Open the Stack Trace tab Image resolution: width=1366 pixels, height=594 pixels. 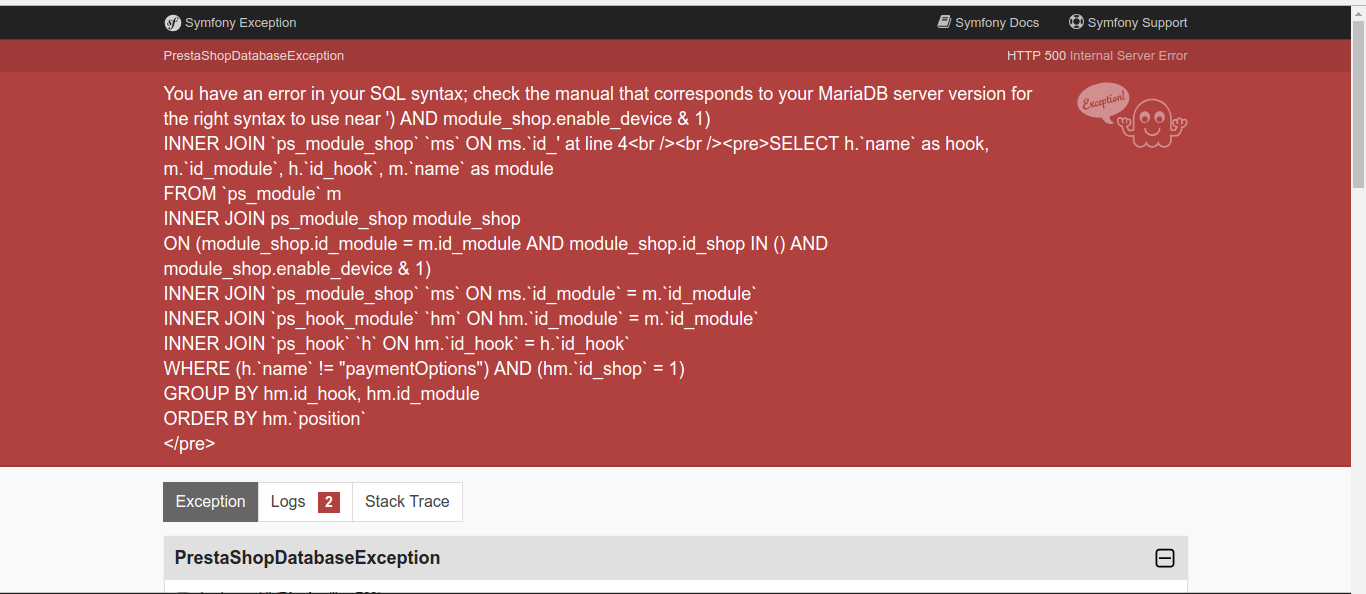click(x=407, y=502)
